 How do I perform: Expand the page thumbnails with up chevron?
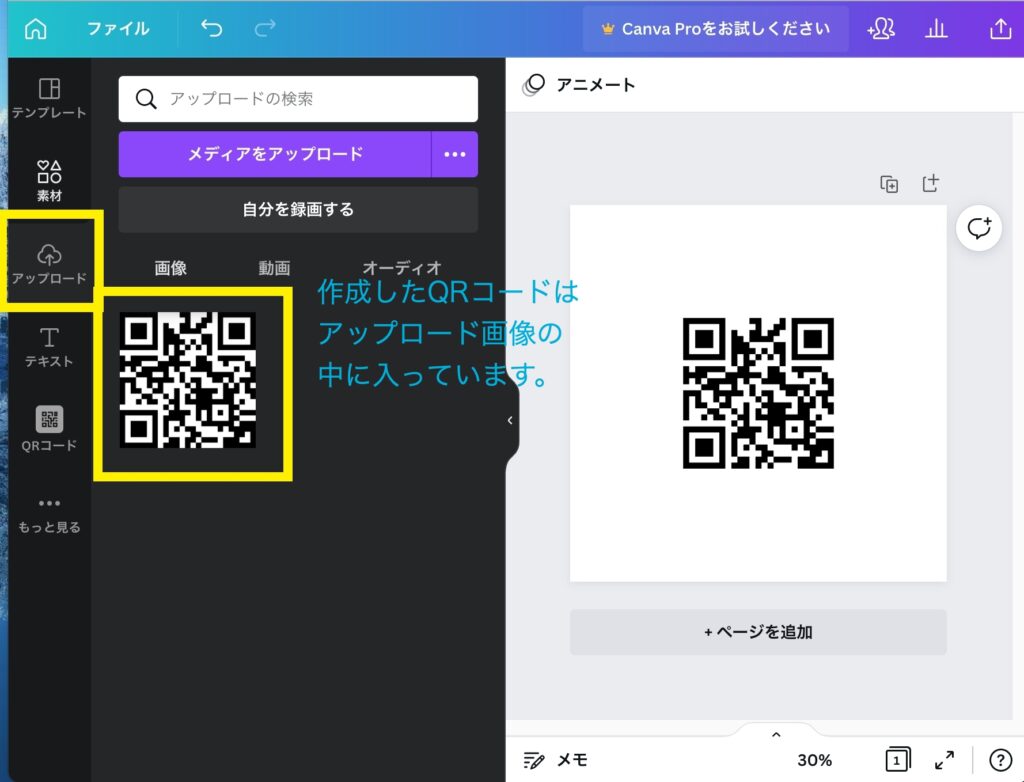point(776,735)
